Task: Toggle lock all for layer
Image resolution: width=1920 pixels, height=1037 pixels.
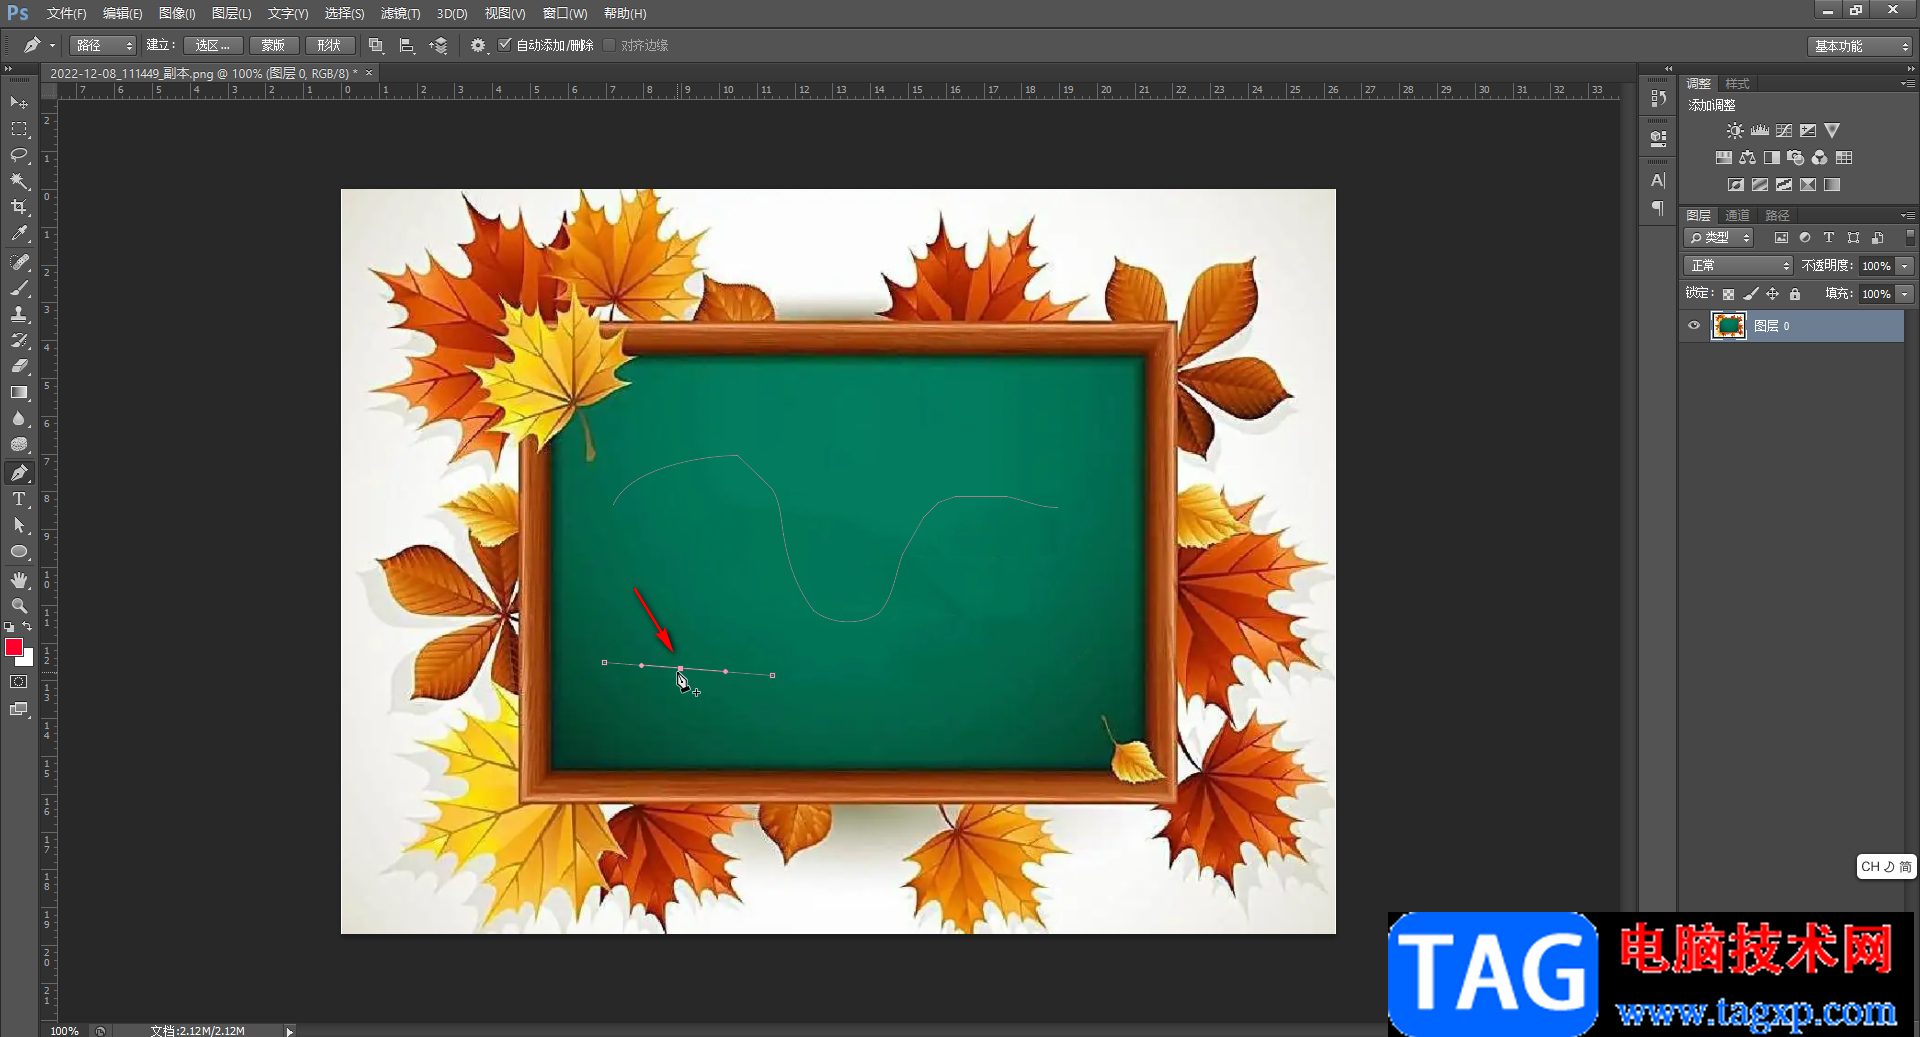Action: (x=1795, y=294)
